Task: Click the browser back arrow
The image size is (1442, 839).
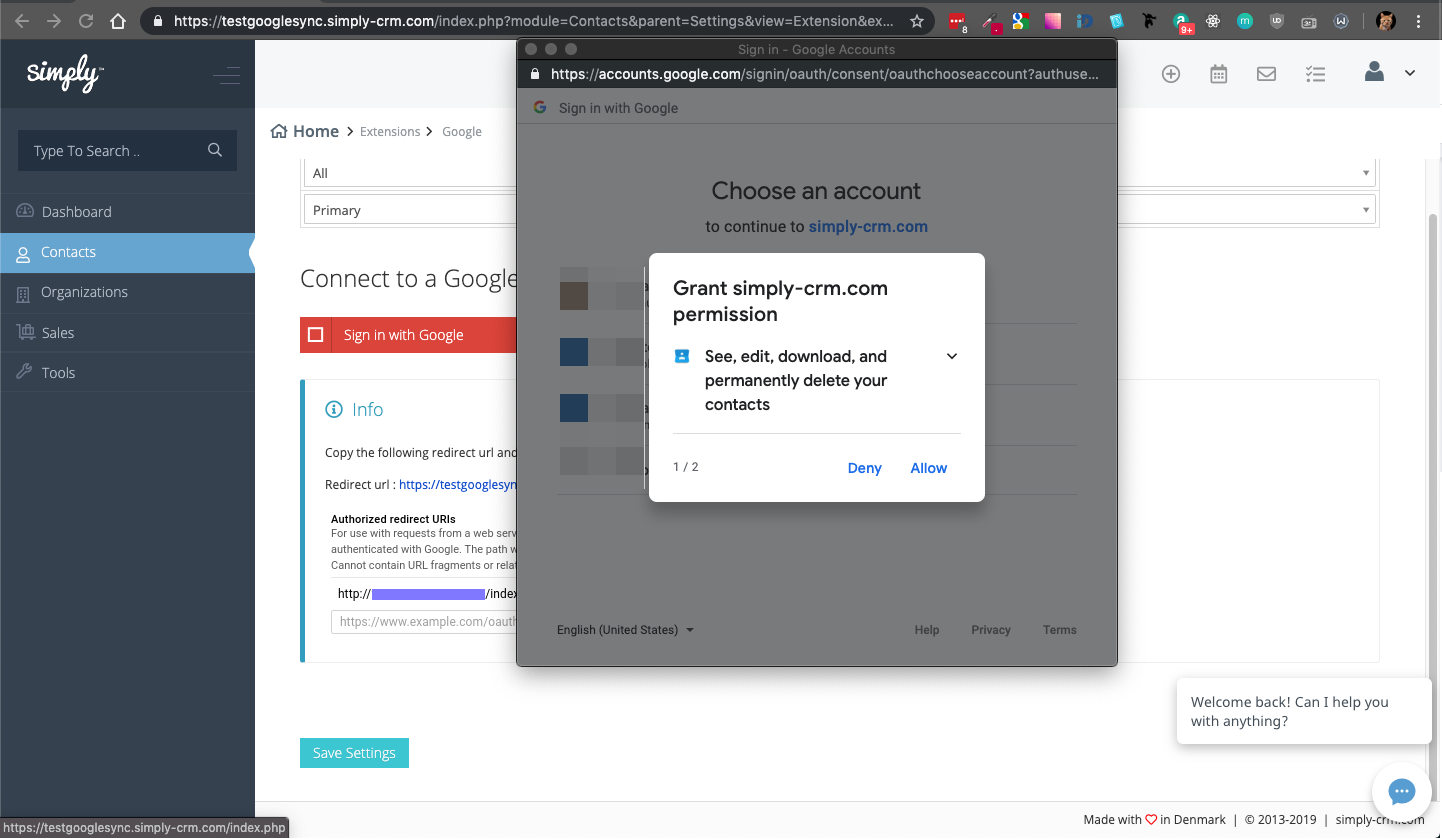Action: [x=22, y=20]
